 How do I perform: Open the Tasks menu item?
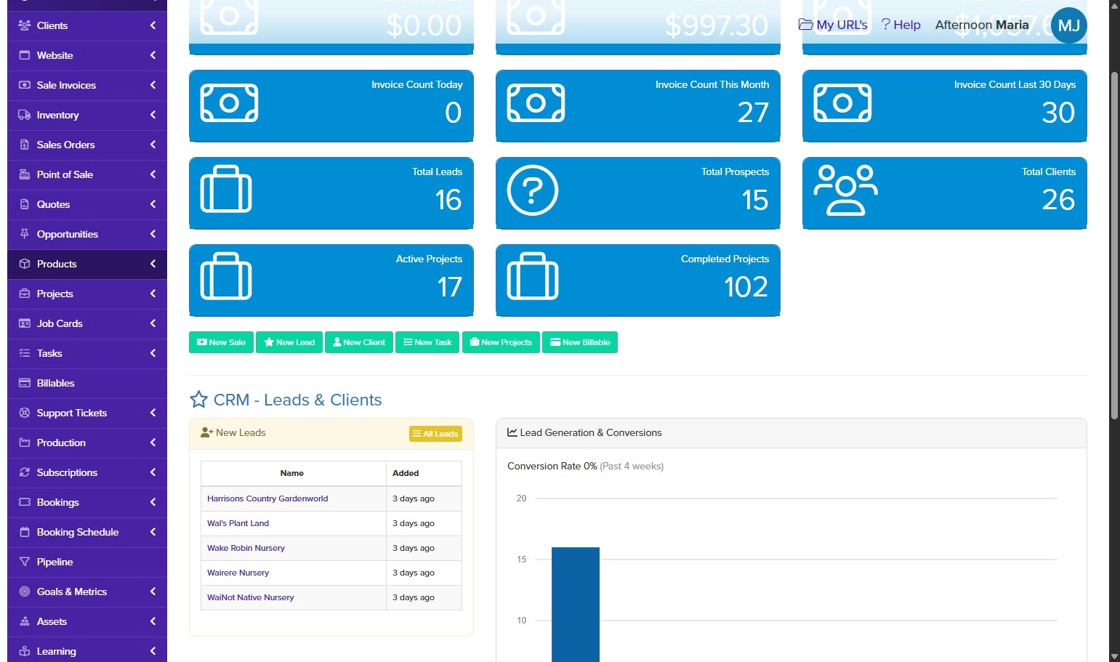(87, 353)
